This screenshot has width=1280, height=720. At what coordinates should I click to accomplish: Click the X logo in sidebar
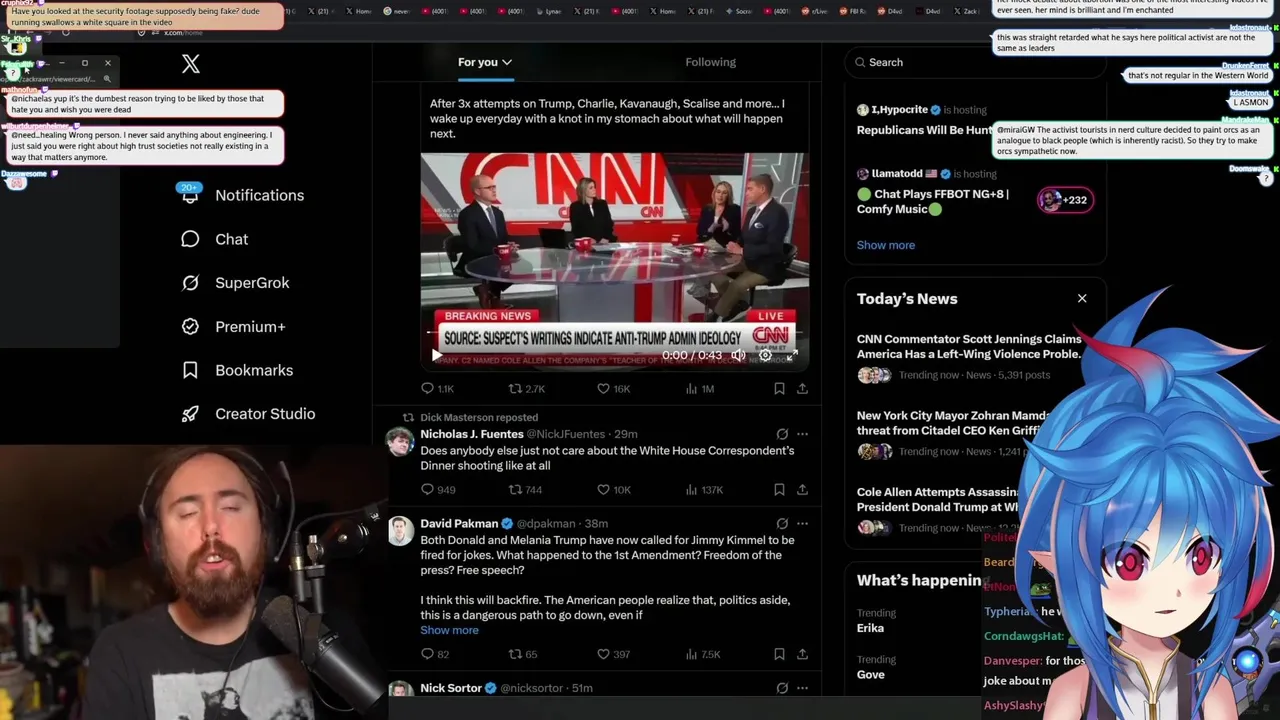(191, 64)
